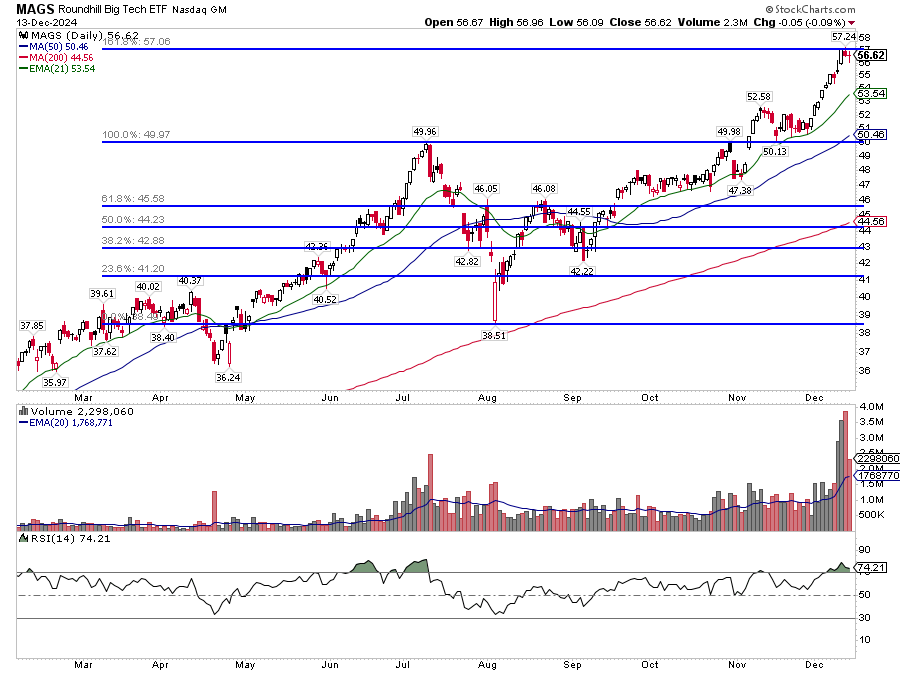Click the 37.85 price annotation
Image resolution: width=900 pixels, height=673 pixels.
[32, 325]
